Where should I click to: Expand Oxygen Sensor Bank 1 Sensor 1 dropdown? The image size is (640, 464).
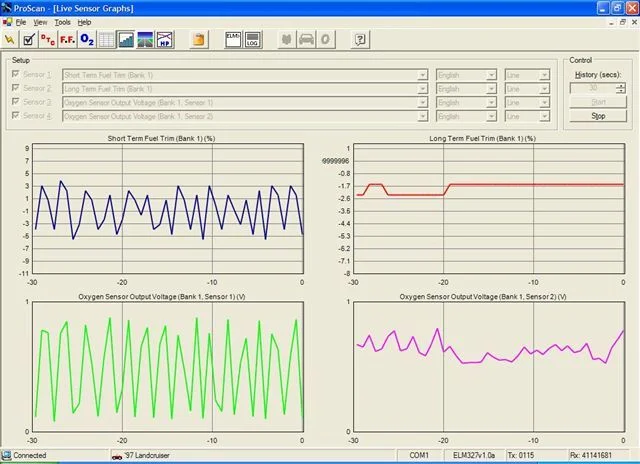[x=422, y=103]
